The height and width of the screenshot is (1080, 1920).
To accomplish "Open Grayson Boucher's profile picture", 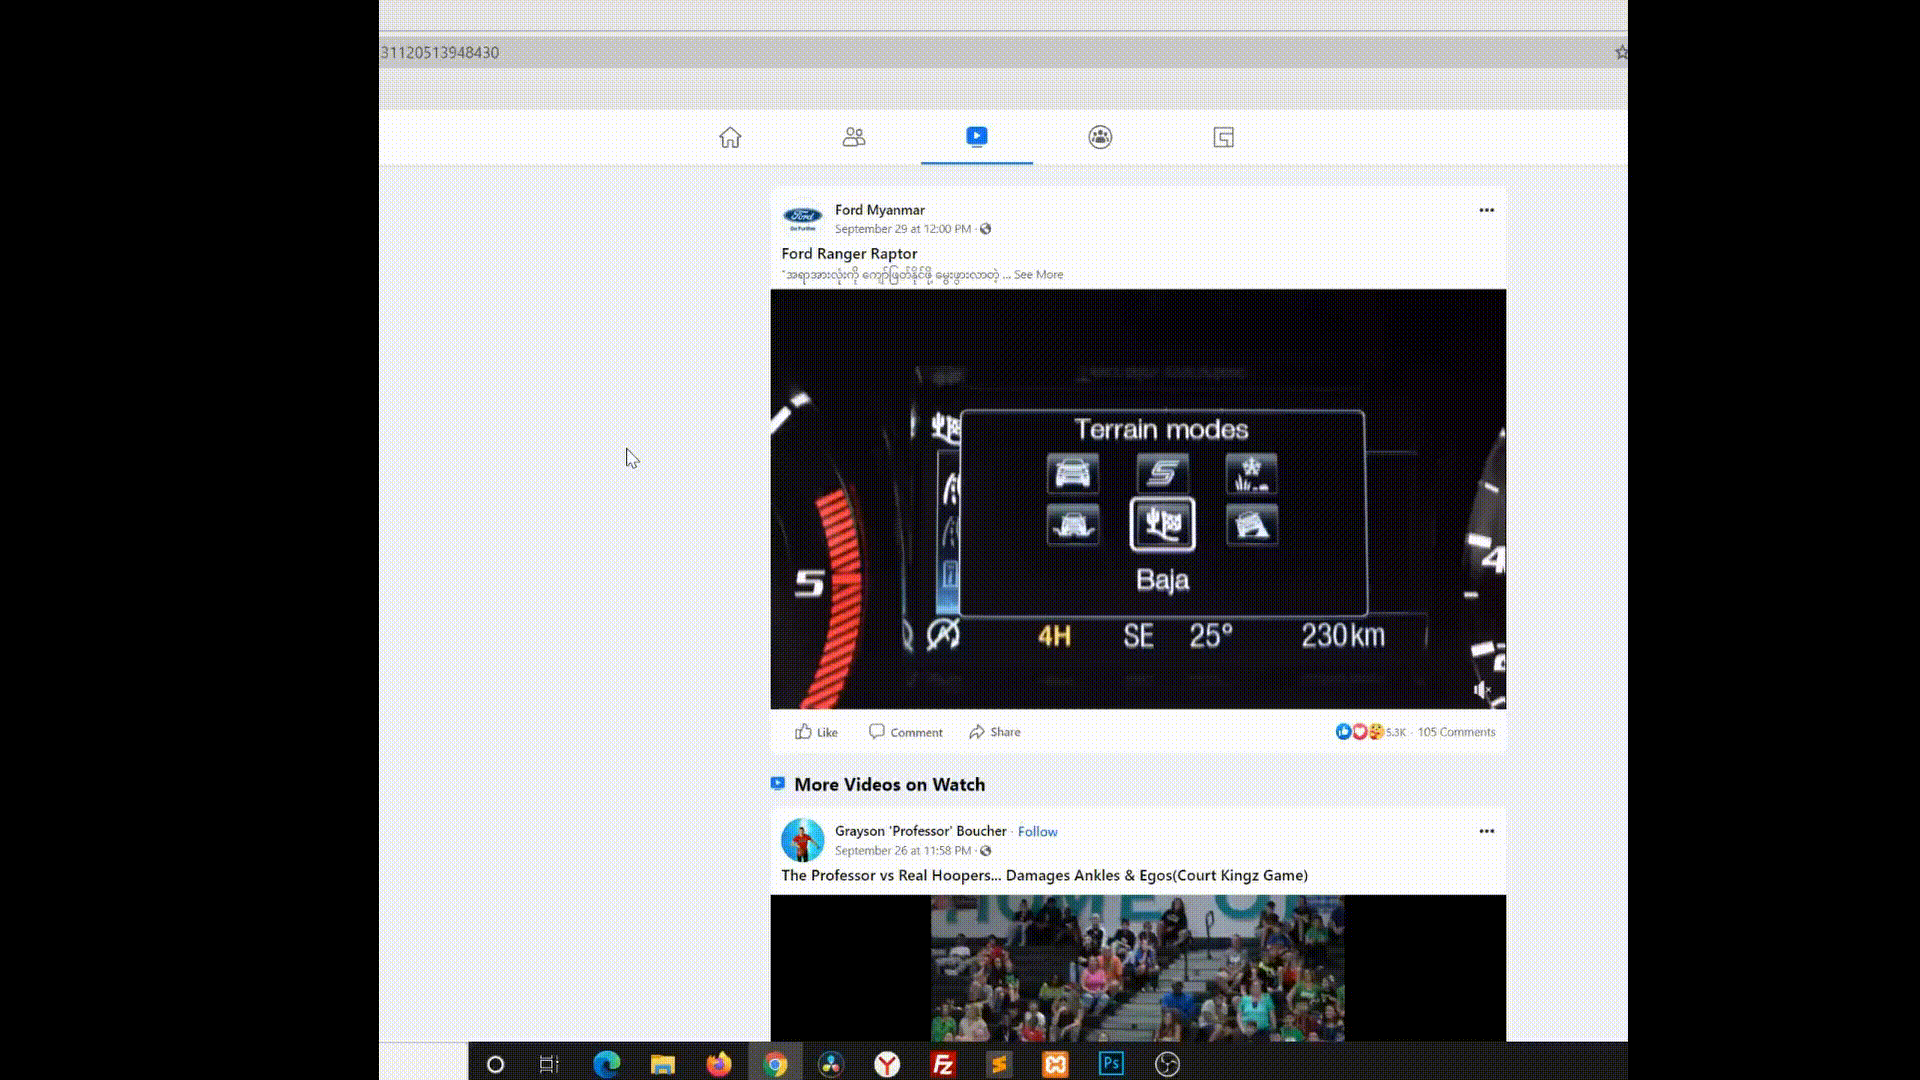I will pos(802,840).
